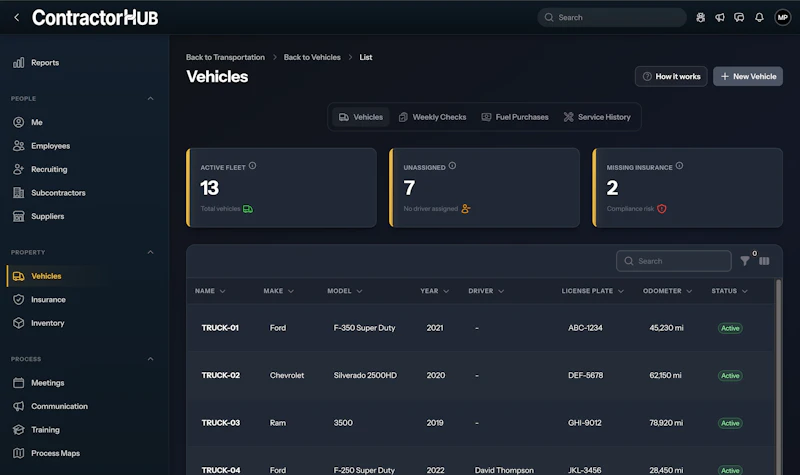
Task: Collapse the PROPERTY sidebar section
Action: coord(151,252)
